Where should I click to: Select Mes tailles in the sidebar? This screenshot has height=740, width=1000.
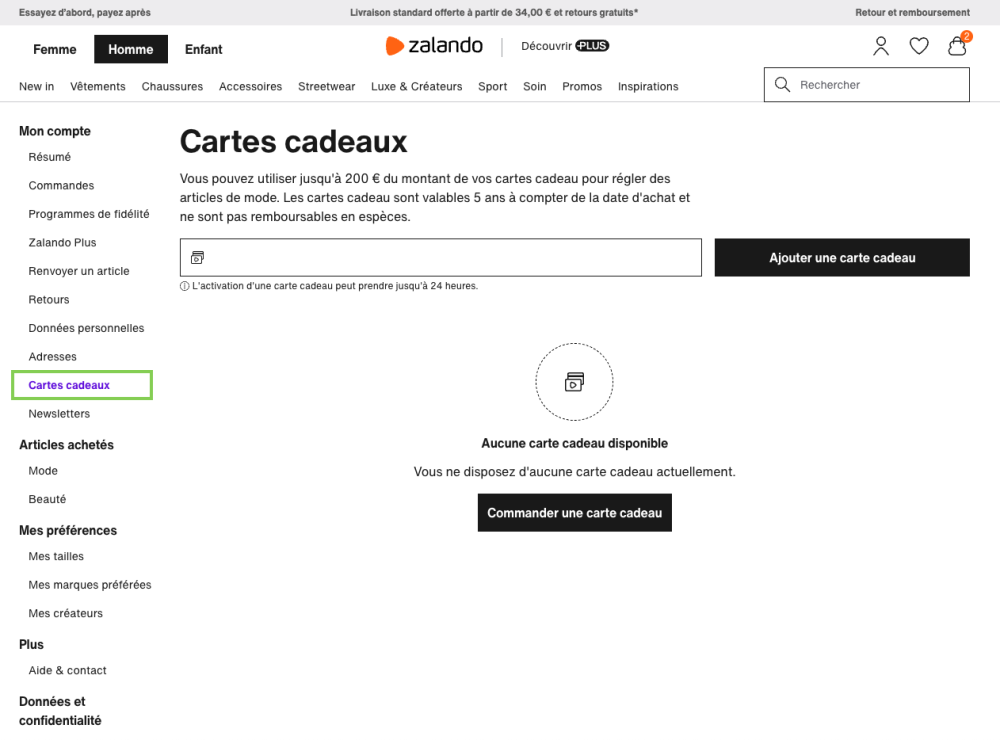[x=56, y=556]
